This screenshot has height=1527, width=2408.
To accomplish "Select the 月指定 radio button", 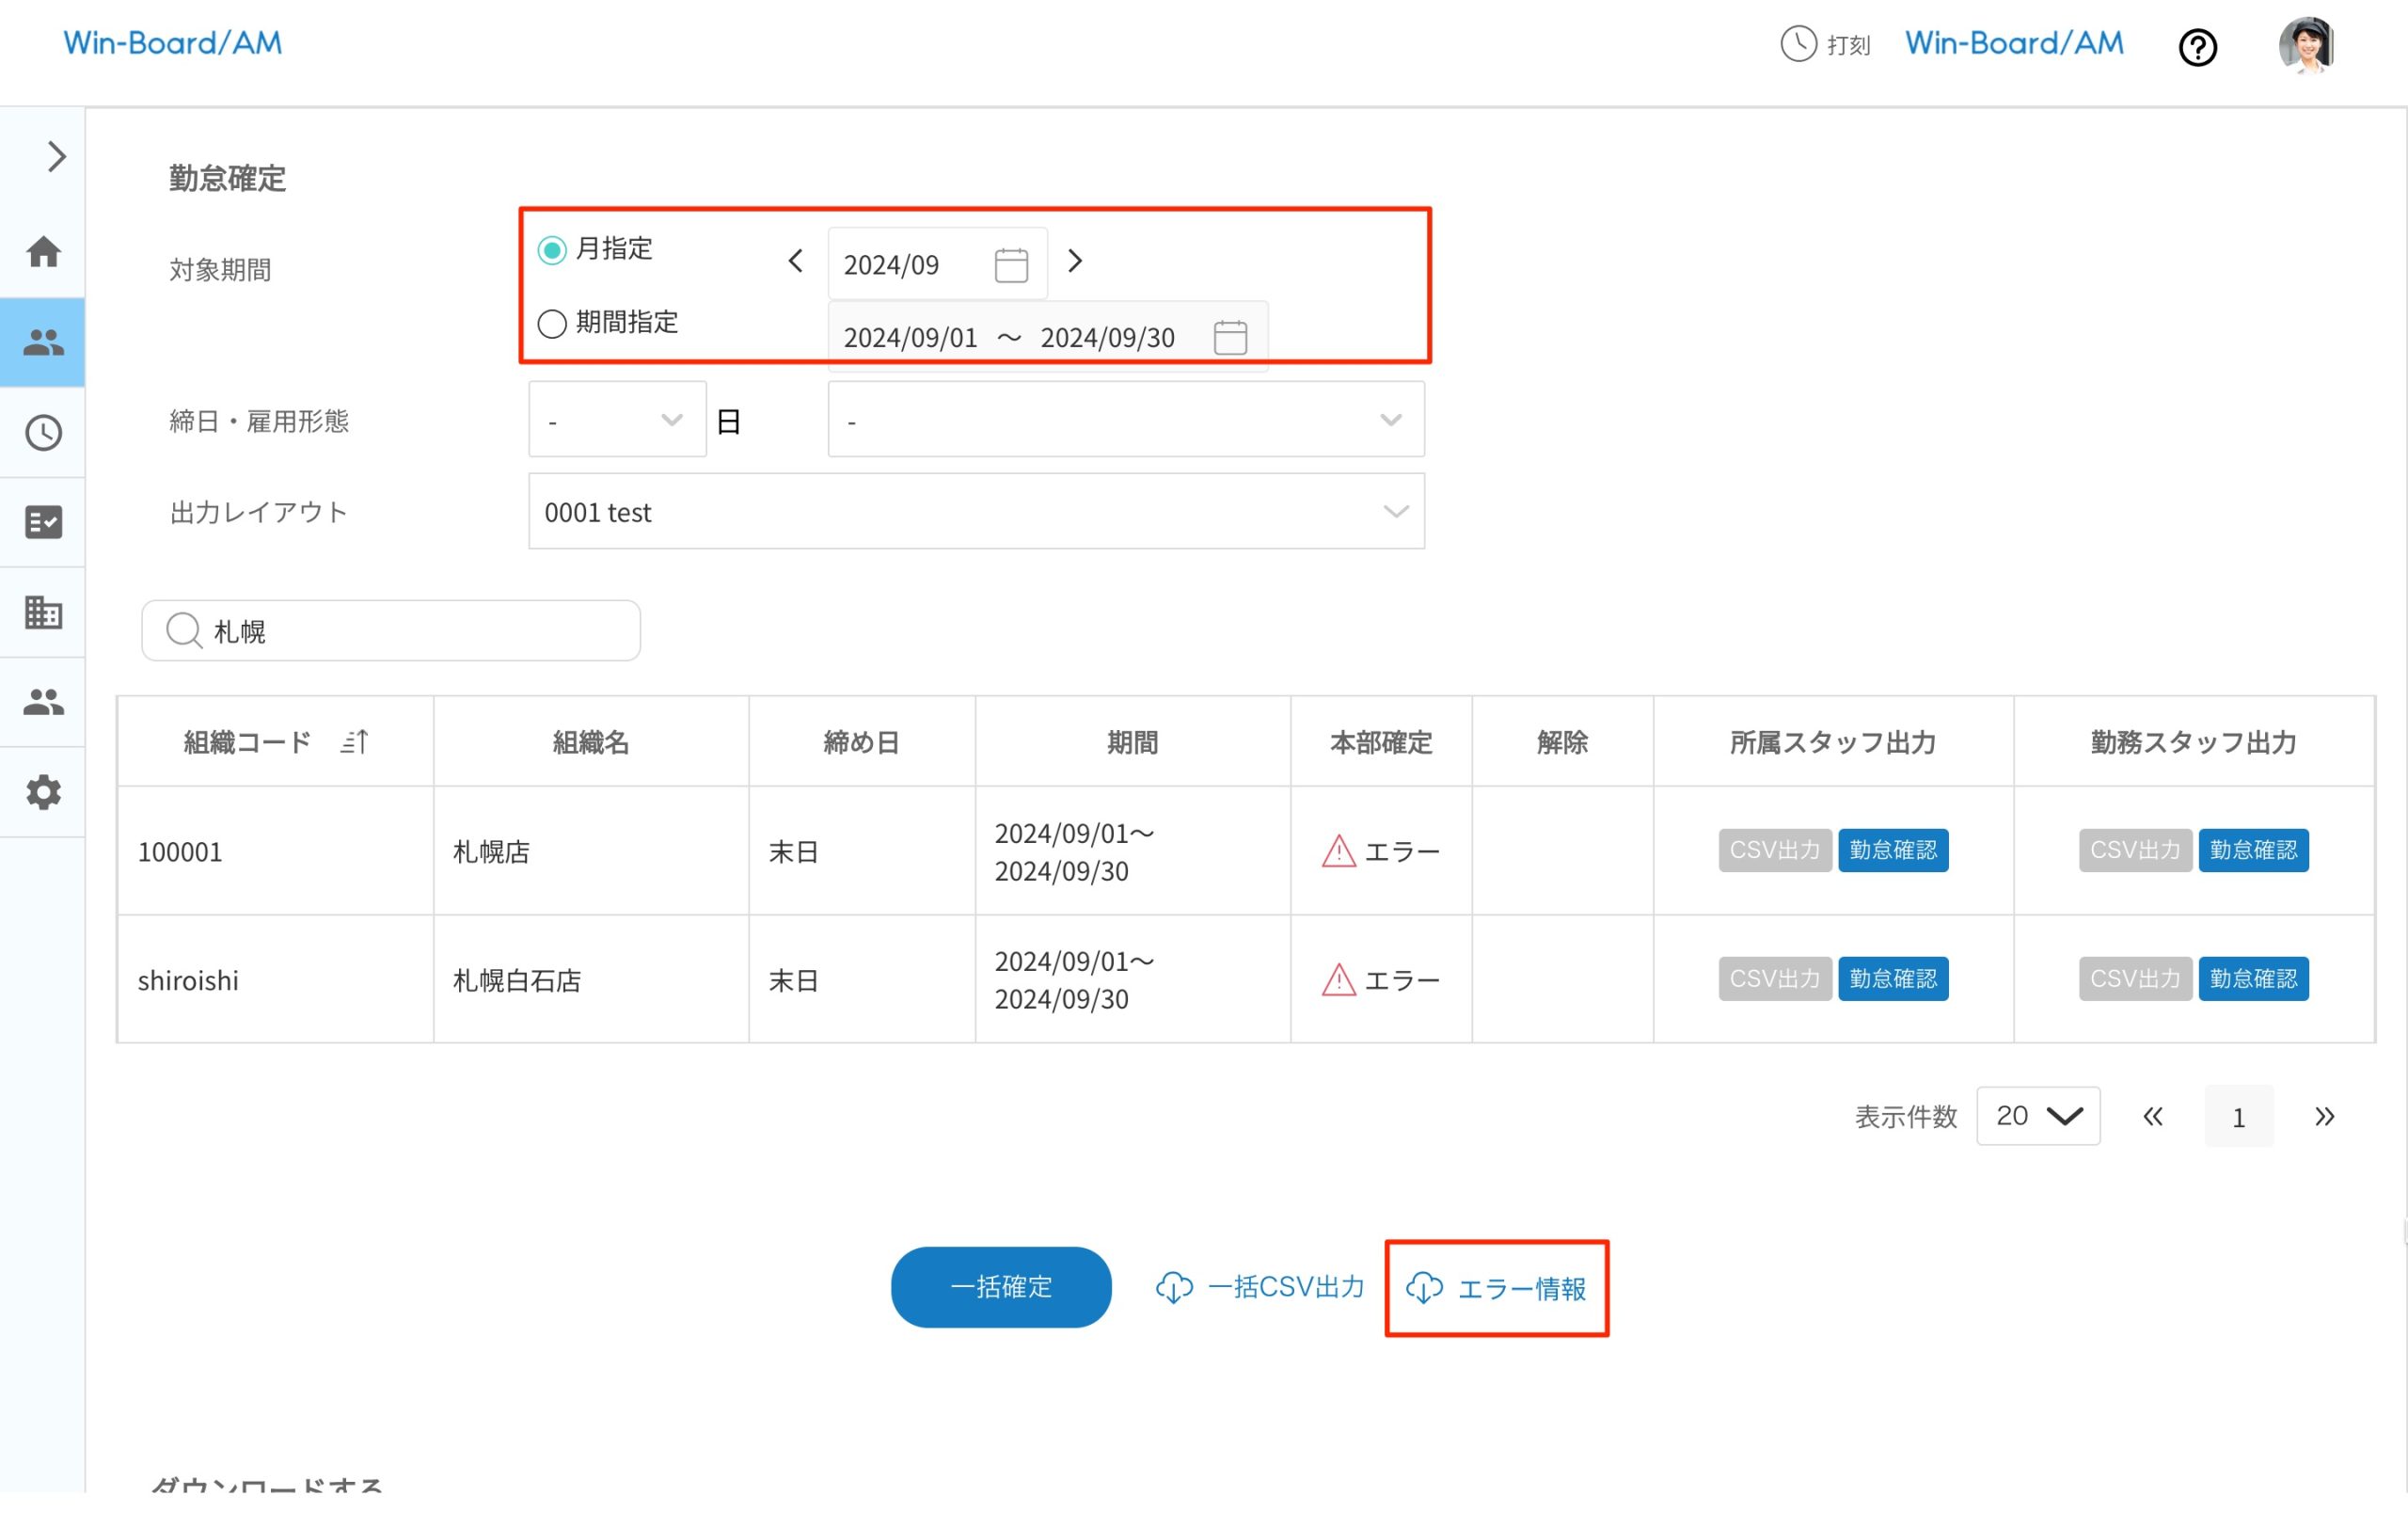I will (x=551, y=250).
